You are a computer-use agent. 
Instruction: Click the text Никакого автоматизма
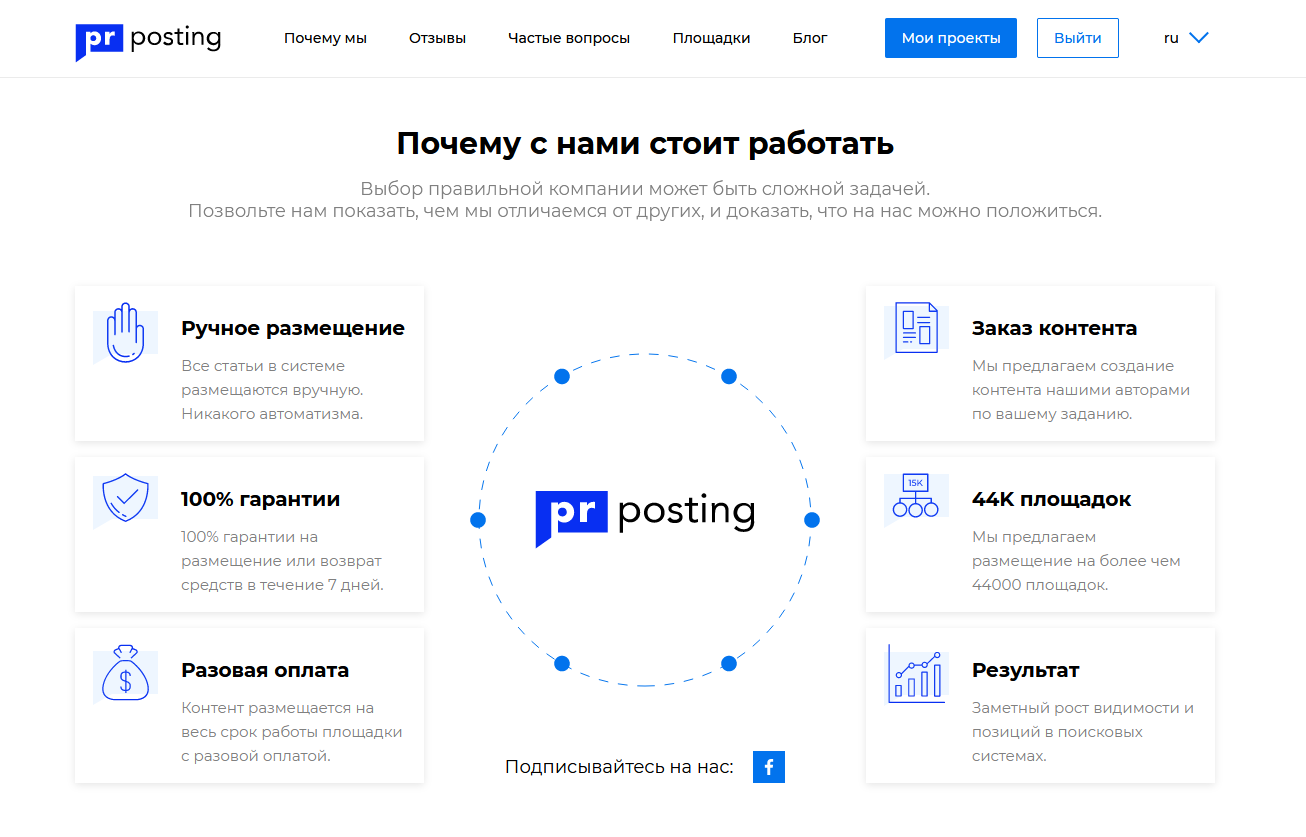point(272,413)
